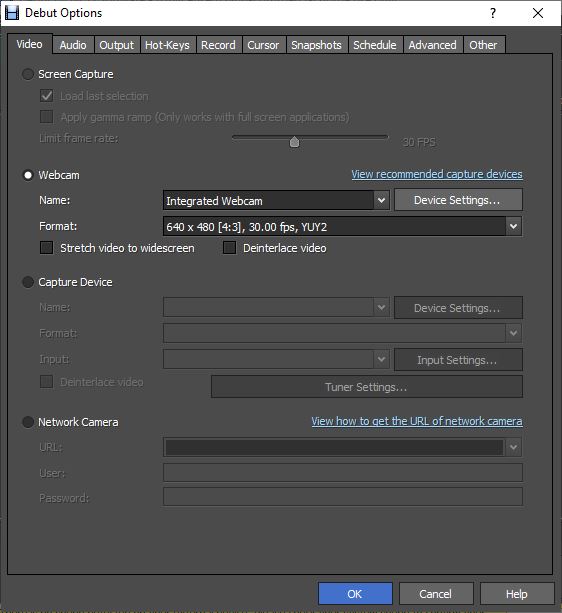Click Capture Device's Device Settings button

coord(458,308)
